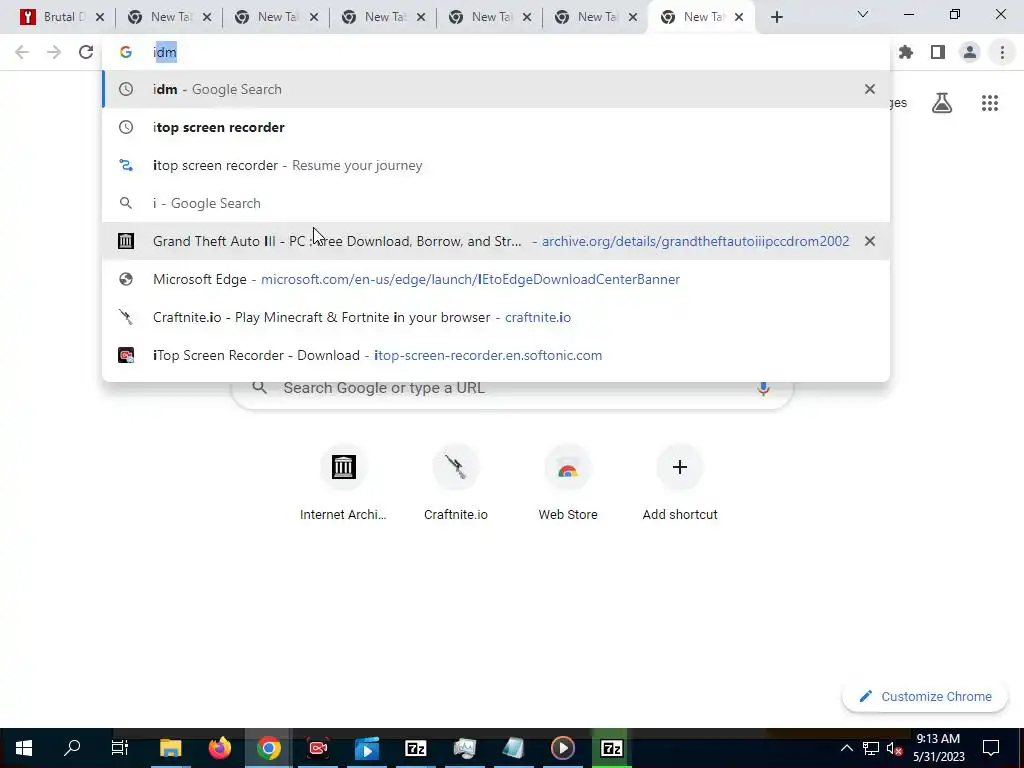Screen dimensions: 1024x768
Task: Close the Brutal tab
Action: pyautogui.click(x=100, y=17)
